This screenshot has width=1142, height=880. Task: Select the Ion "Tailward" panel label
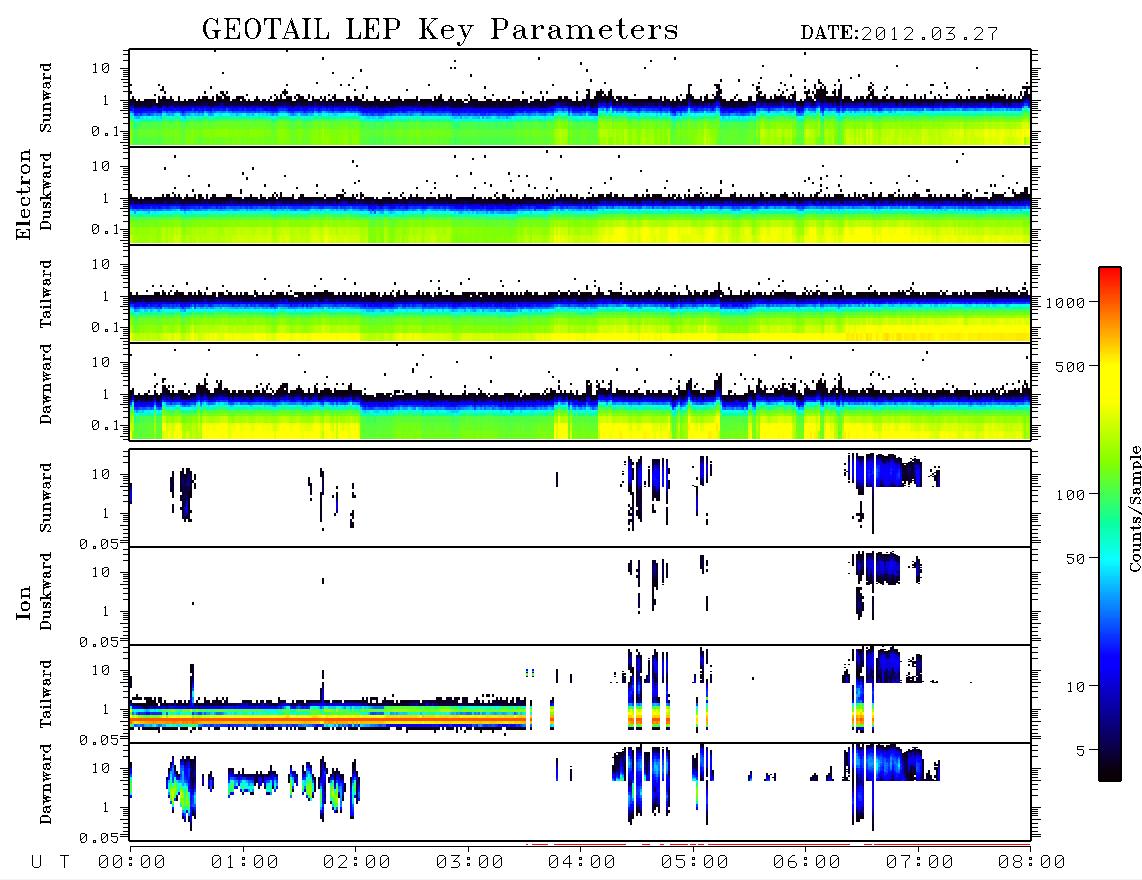(x=46, y=694)
